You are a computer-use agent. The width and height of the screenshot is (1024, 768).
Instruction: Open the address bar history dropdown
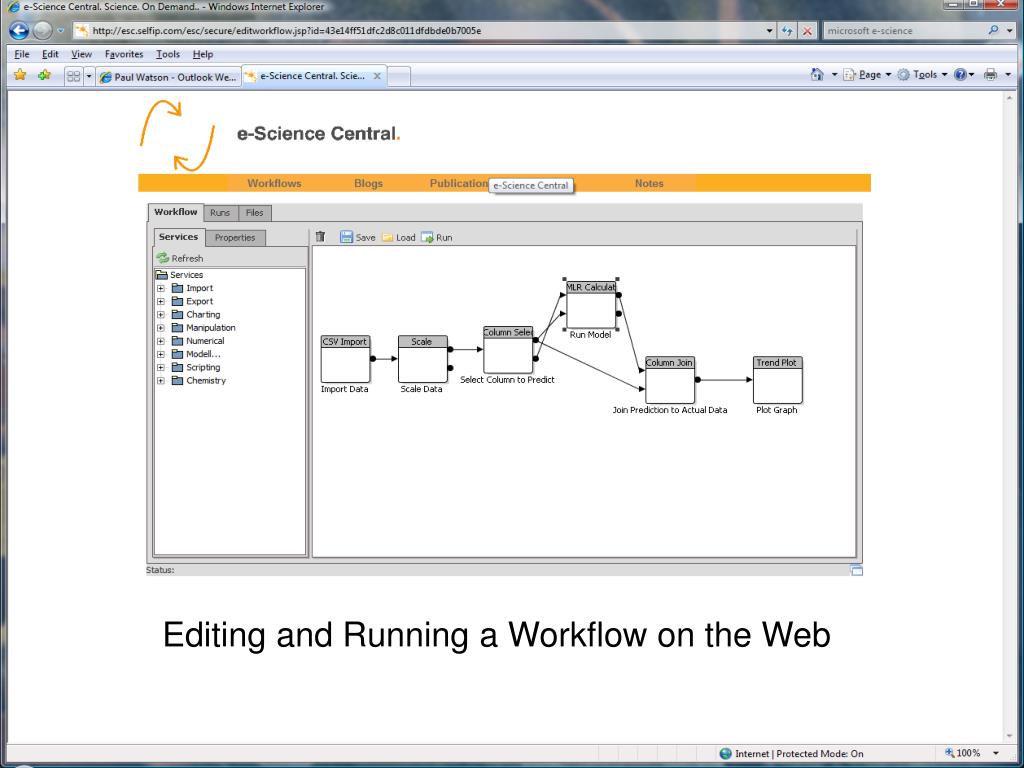[769, 31]
